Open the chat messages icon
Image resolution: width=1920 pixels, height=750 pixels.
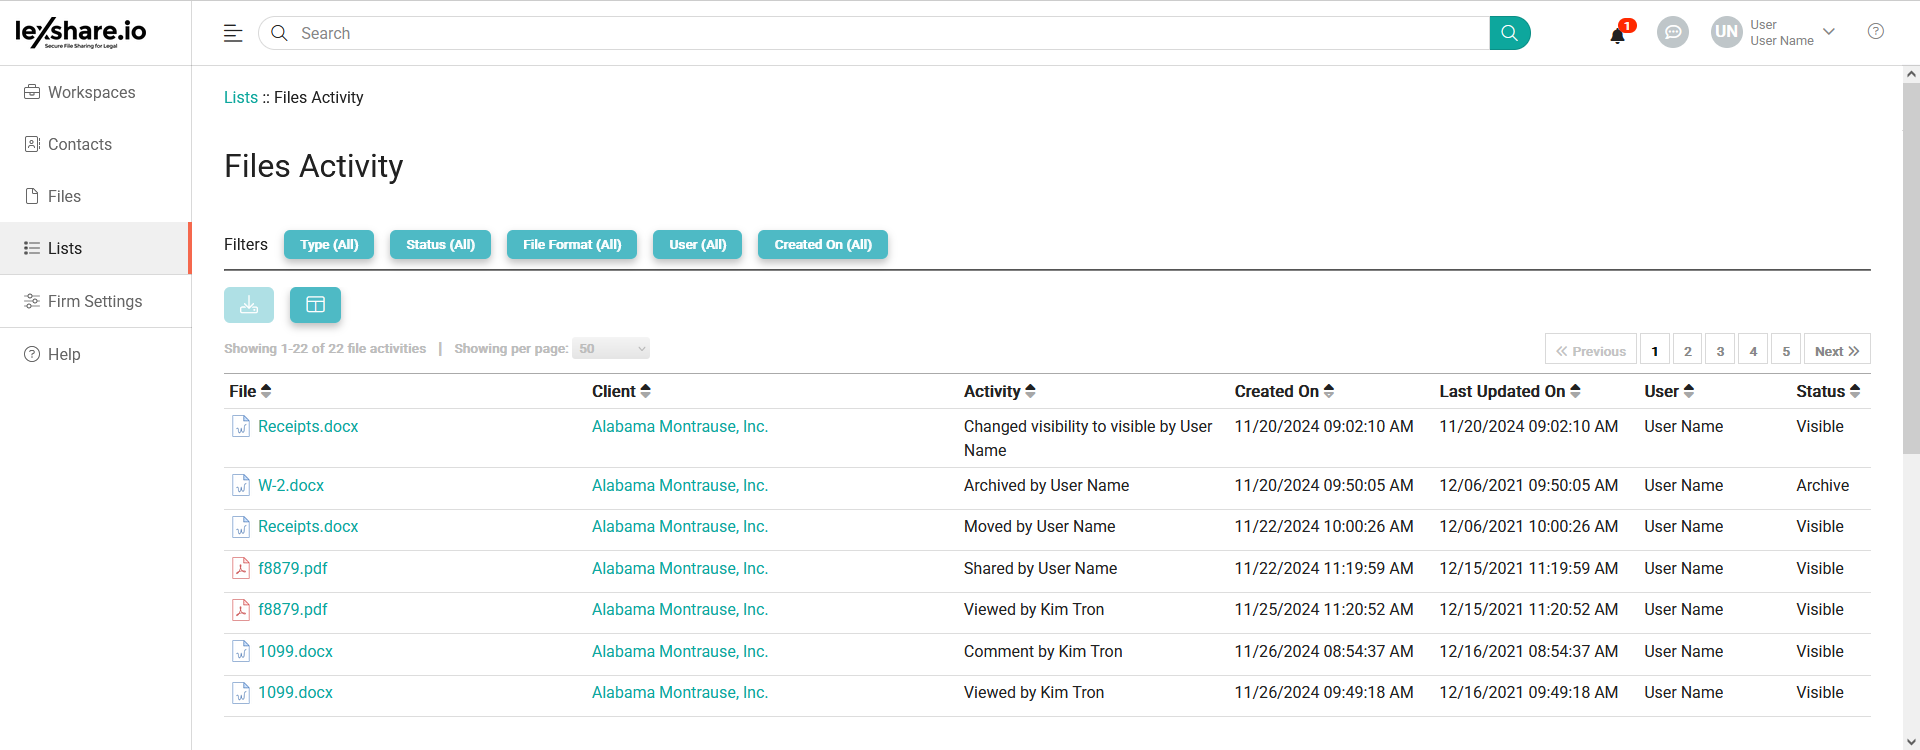pyautogui.click(x=1672, y=33)
